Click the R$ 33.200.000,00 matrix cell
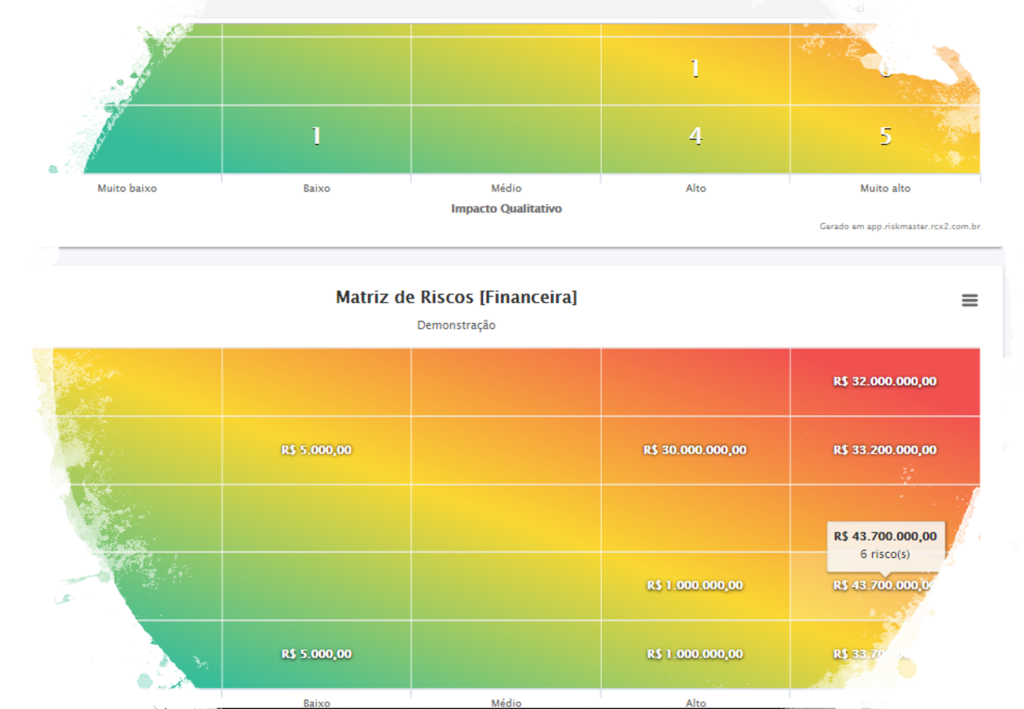Image resolution: width=1024 pixels, height=709 pixels. (x=885, y=450)
